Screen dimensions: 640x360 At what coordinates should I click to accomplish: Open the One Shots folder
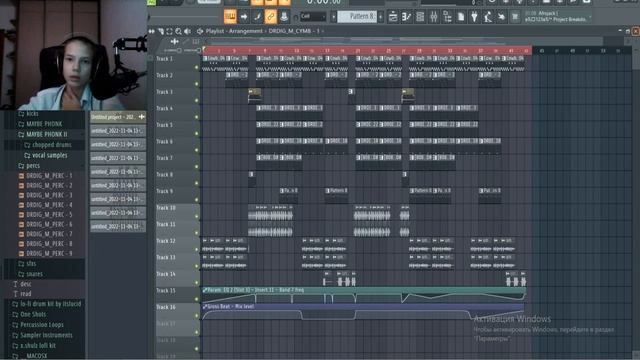tap(29, 314)
